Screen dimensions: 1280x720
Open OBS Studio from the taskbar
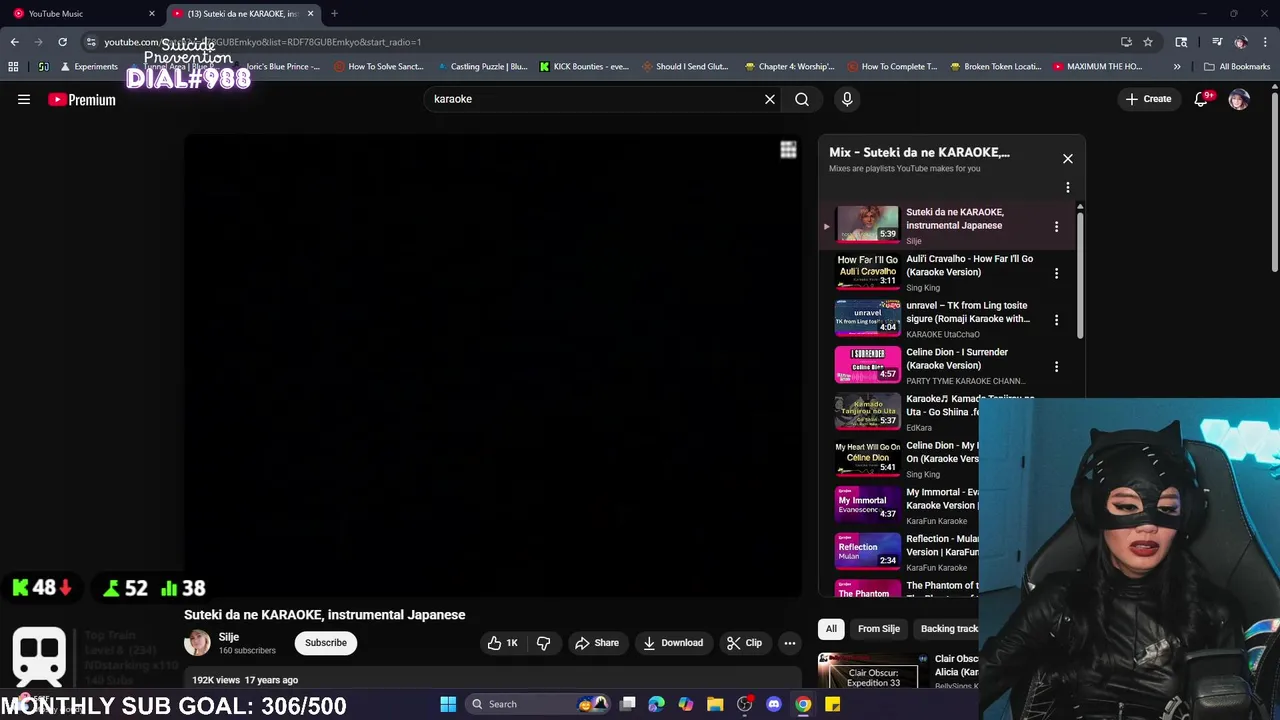click(x=744, y=704)
